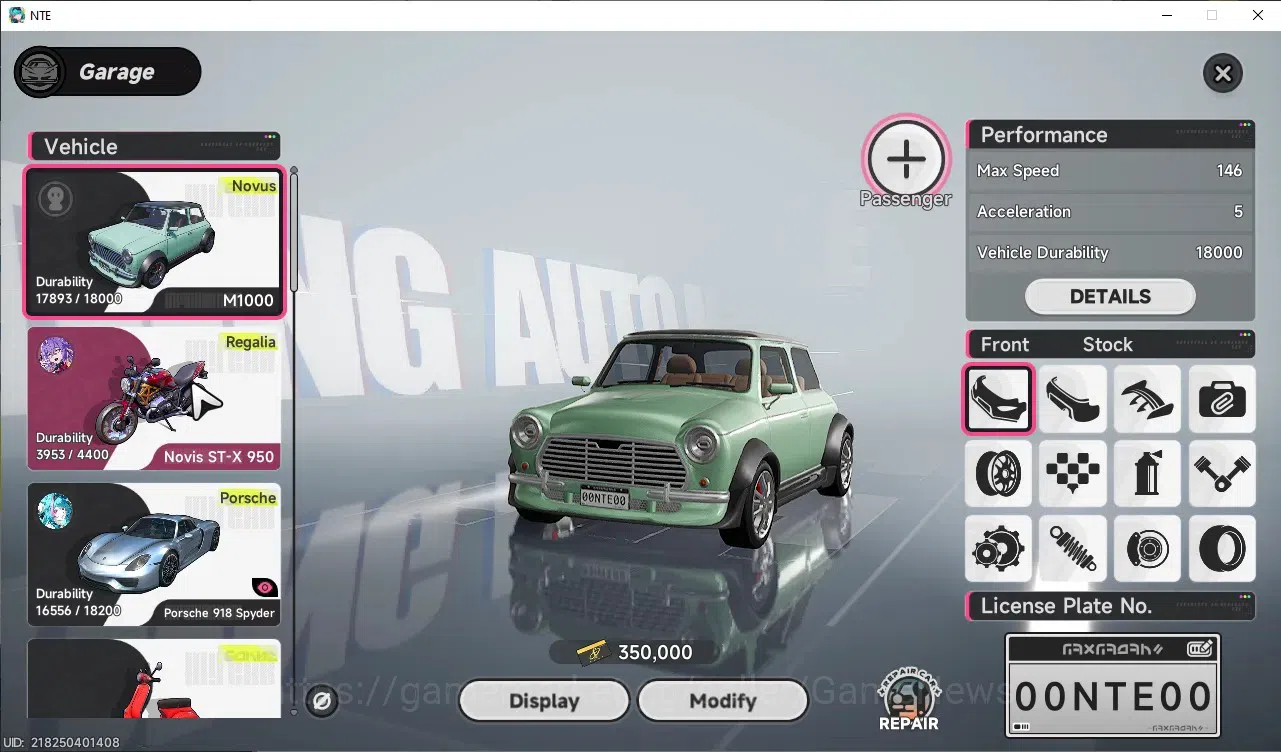
Task: Click the Acceleration value 5
Action: 1238,211
